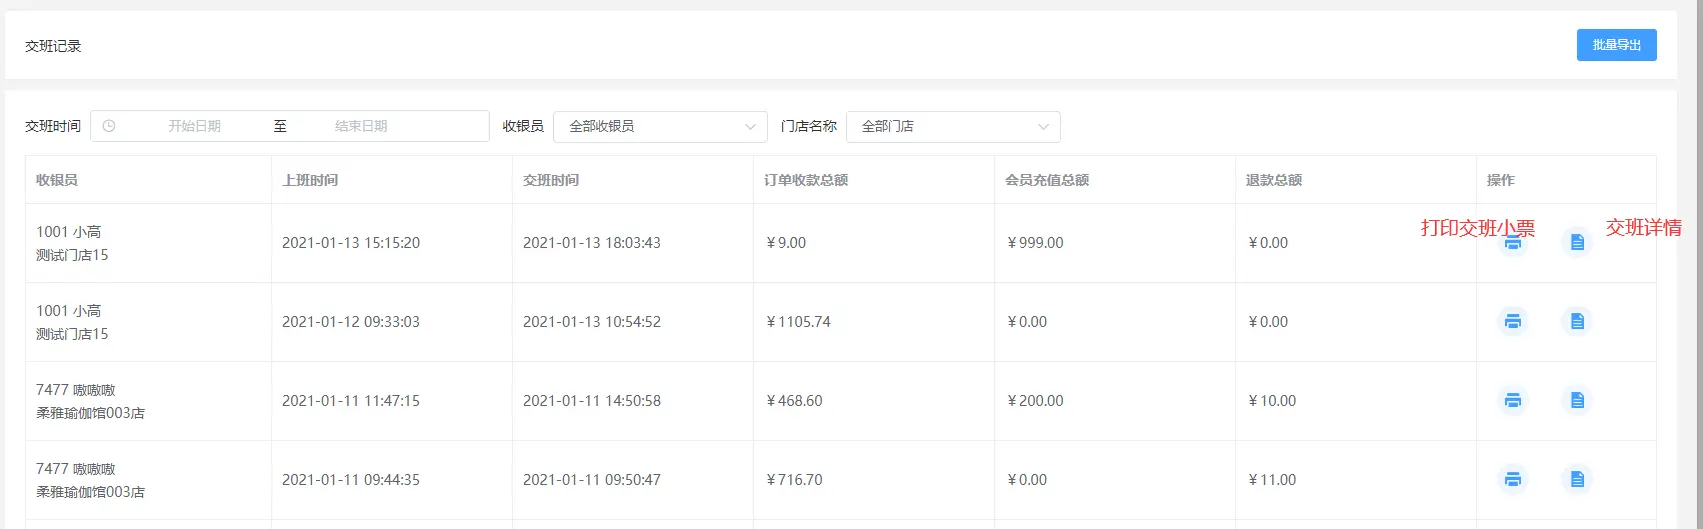View shift details for ¥716.70 row
Screen dimensions: 1703x529
pos(1577,480)
